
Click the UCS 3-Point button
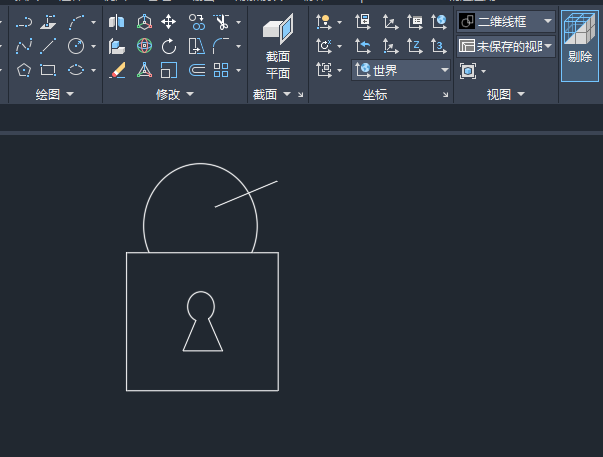pos(439,47)
